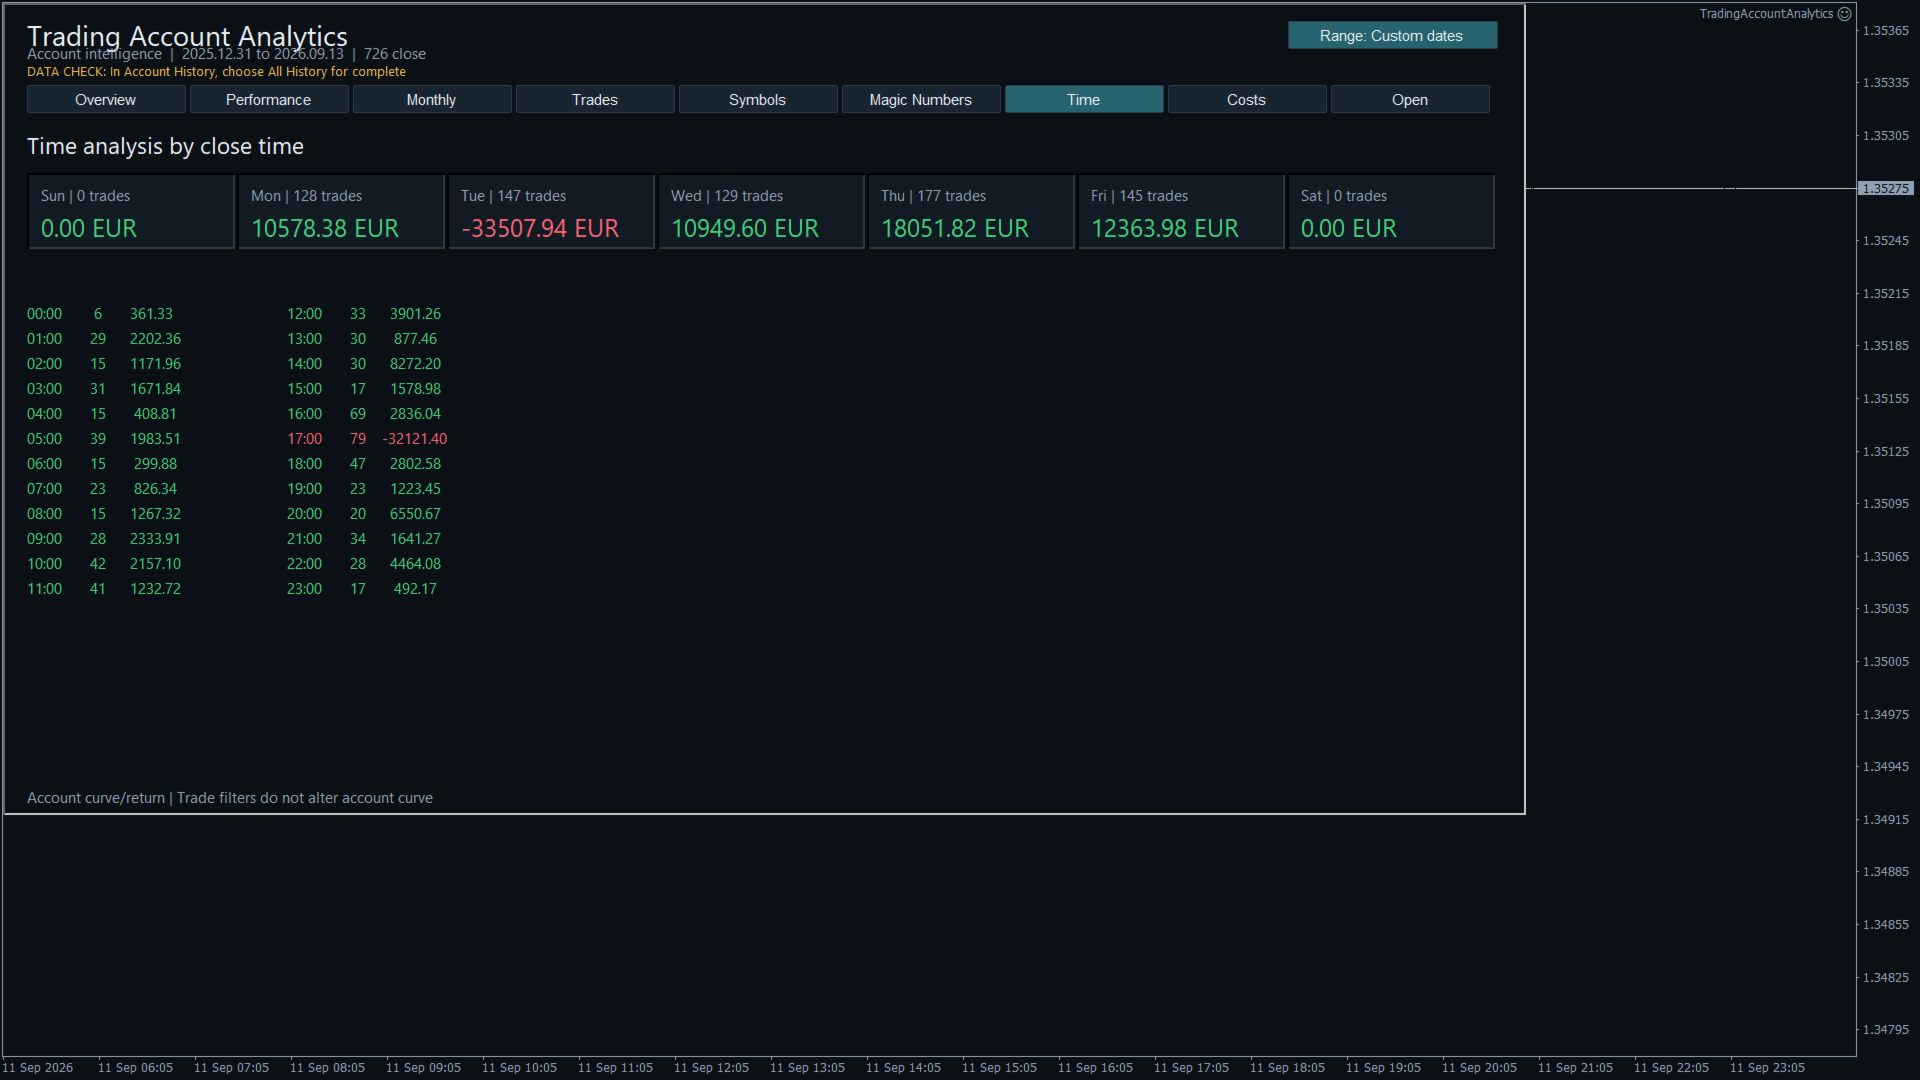1920x1080 pixels.
Task: Switch to the Performance tab
Action: 269,99
